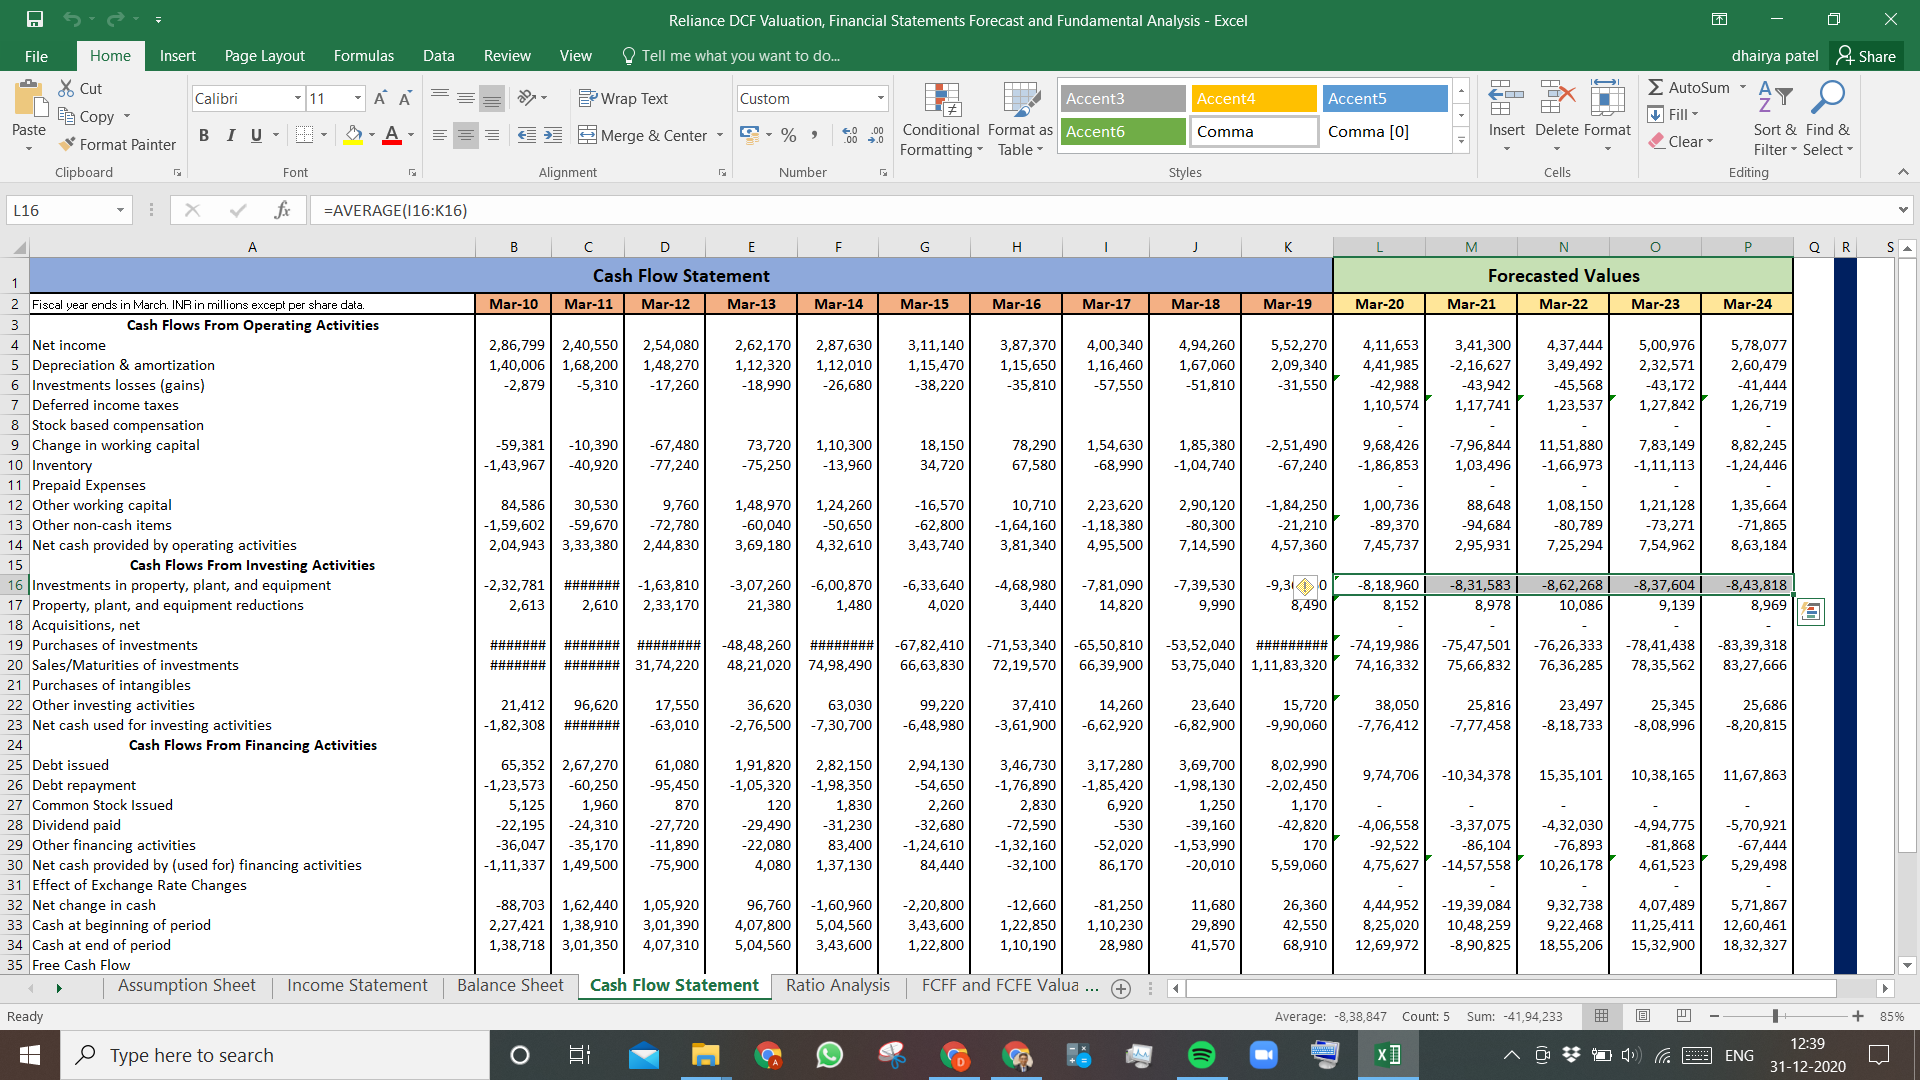The width and height of the screenshot is (1920, 1080).
Task: Click Delete cells icon
Action: [x=1557, y=99]
